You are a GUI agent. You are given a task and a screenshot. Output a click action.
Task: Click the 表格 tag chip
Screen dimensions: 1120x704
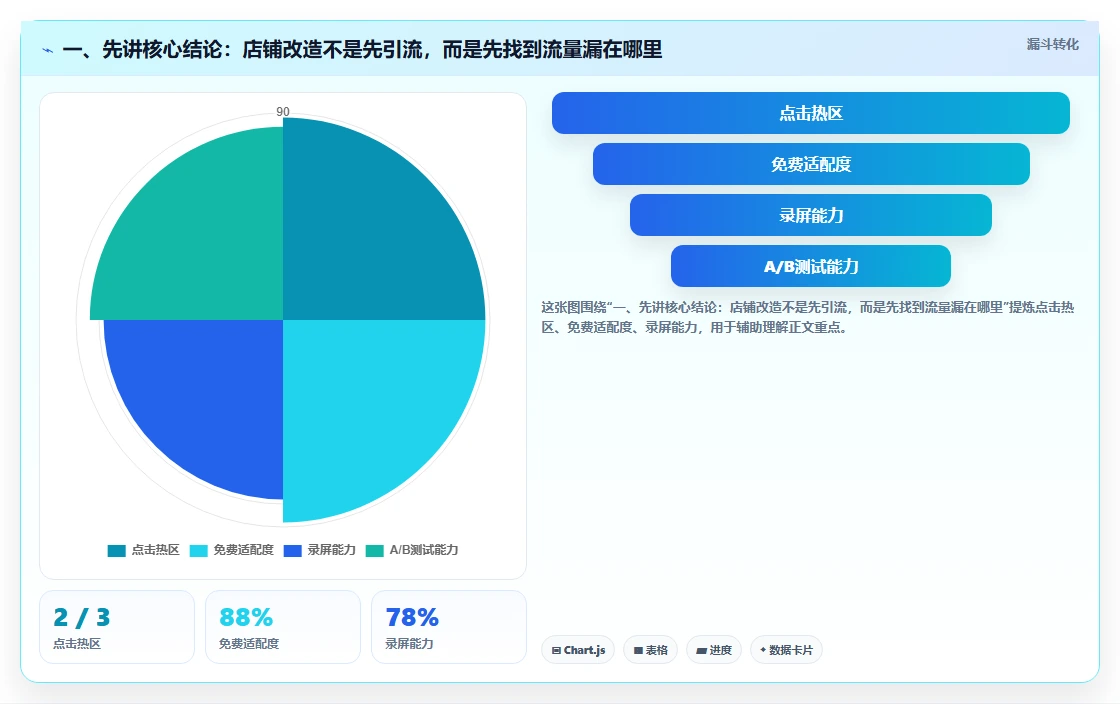point(651,650)
